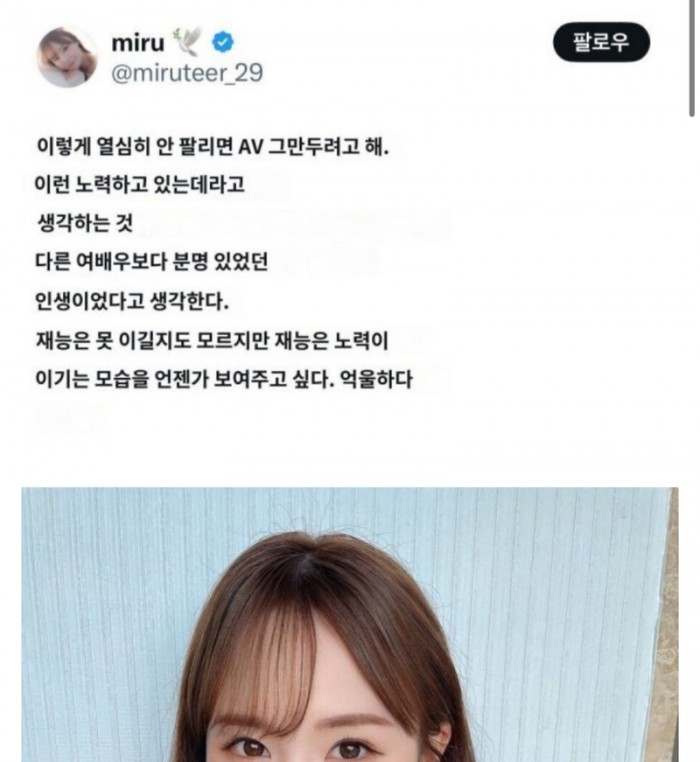
Task: Click the line starting 이기는 모습을
Action: coord(224,380)
